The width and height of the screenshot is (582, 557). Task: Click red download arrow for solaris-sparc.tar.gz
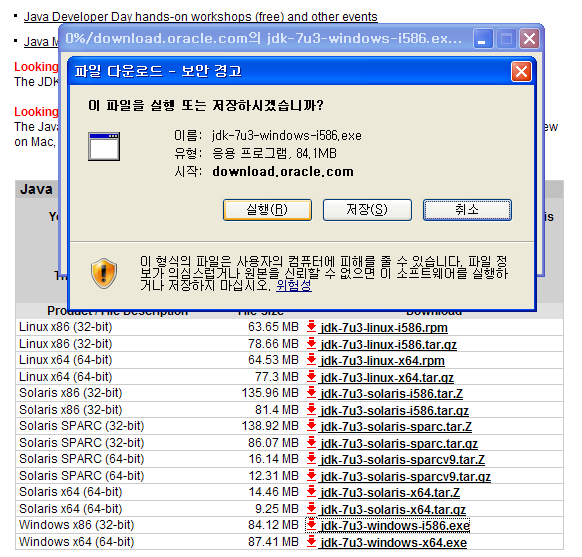click(x=311, y=442)
